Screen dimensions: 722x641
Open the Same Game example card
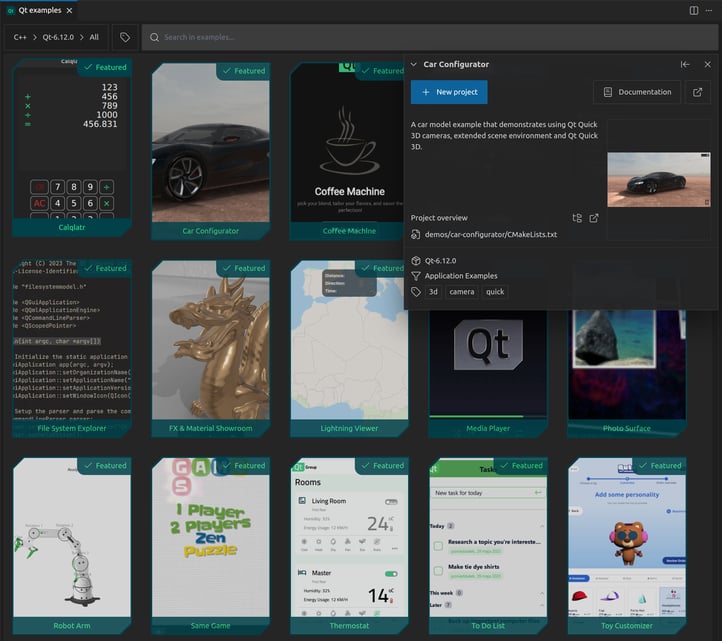pos(210,546)
